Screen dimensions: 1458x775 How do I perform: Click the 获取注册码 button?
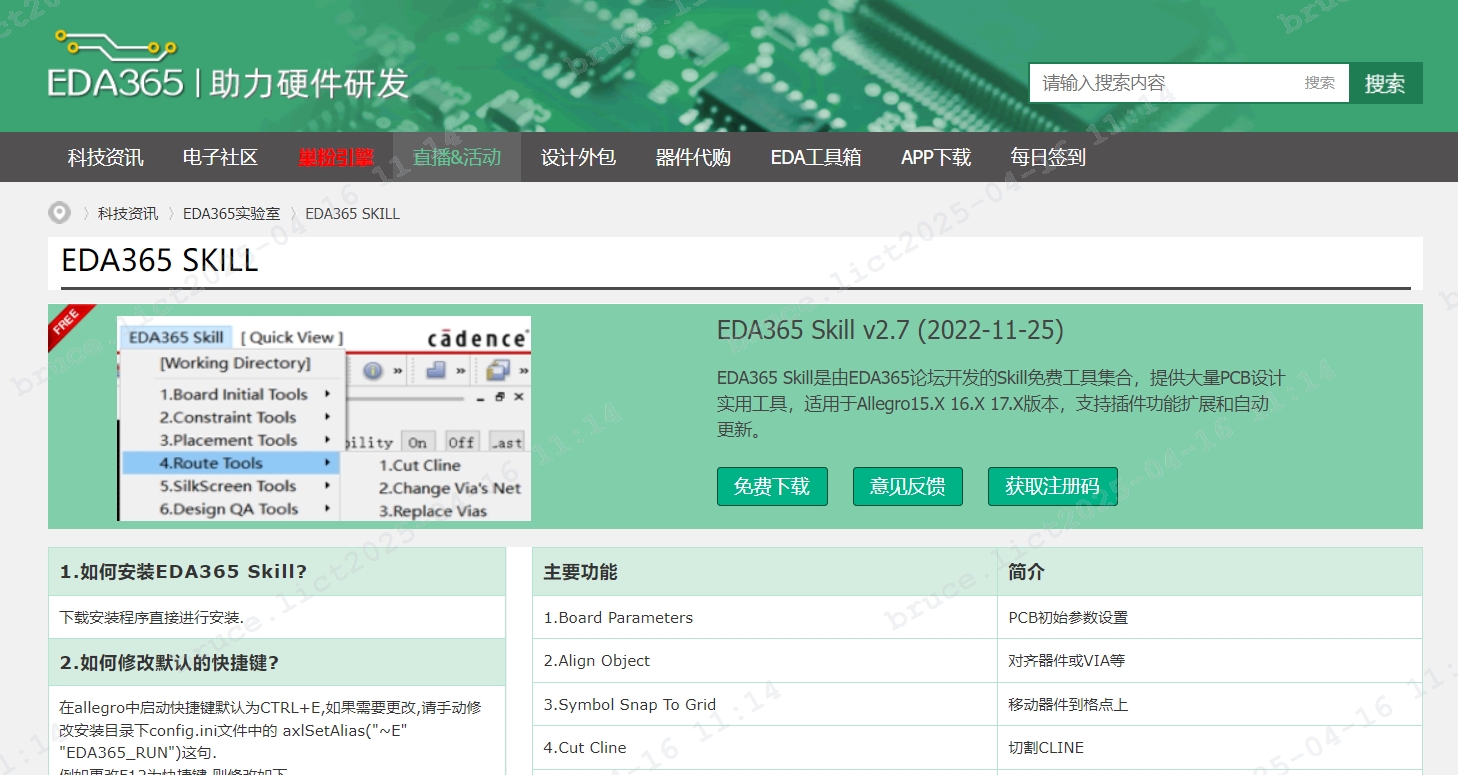point(1053,486)
